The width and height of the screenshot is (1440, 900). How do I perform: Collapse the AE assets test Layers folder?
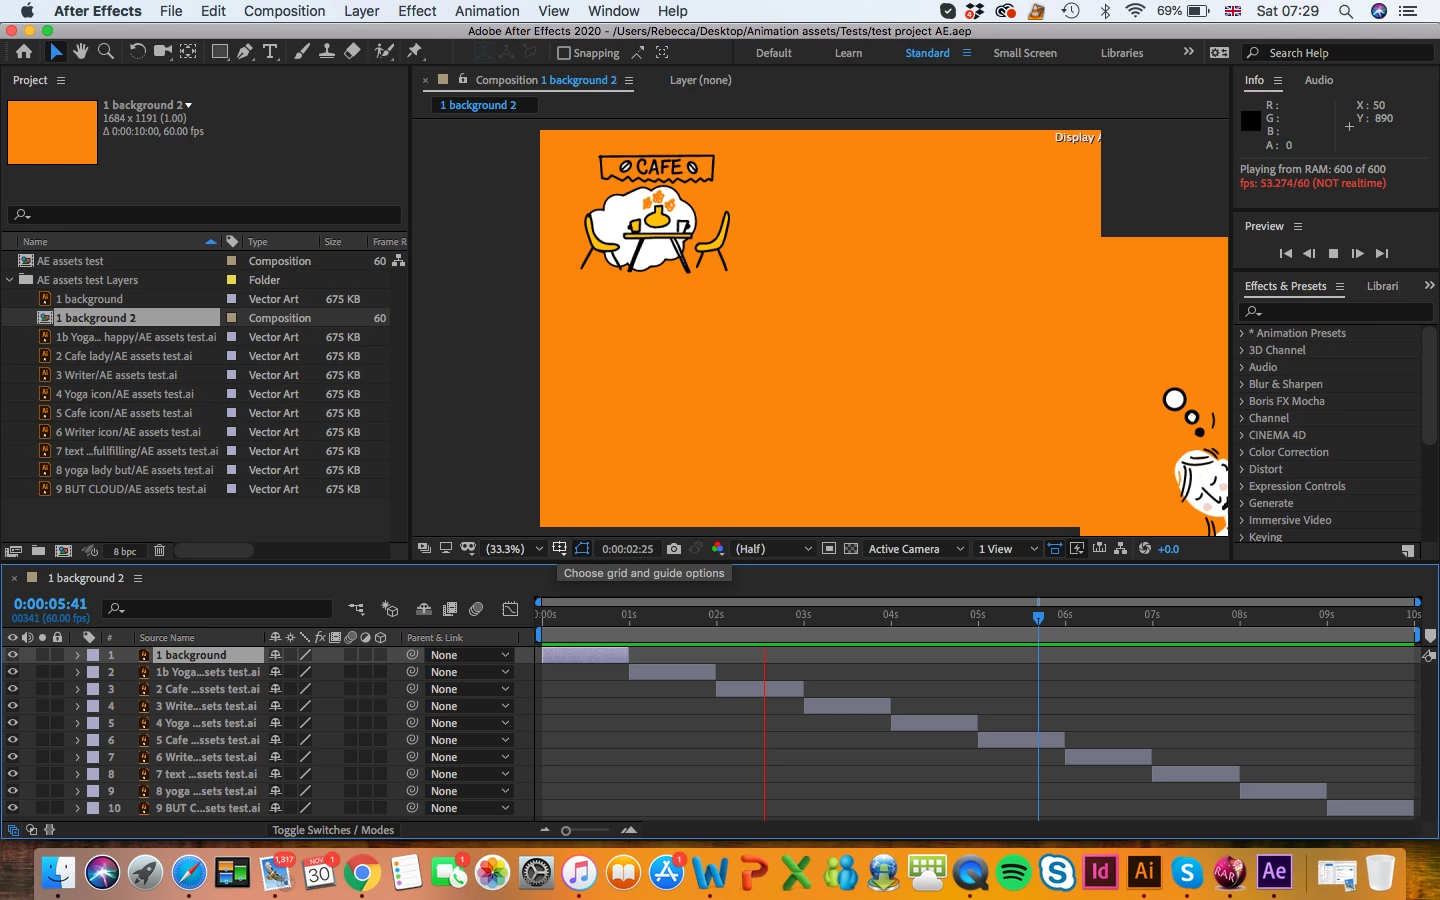click(x=10, y=280)
